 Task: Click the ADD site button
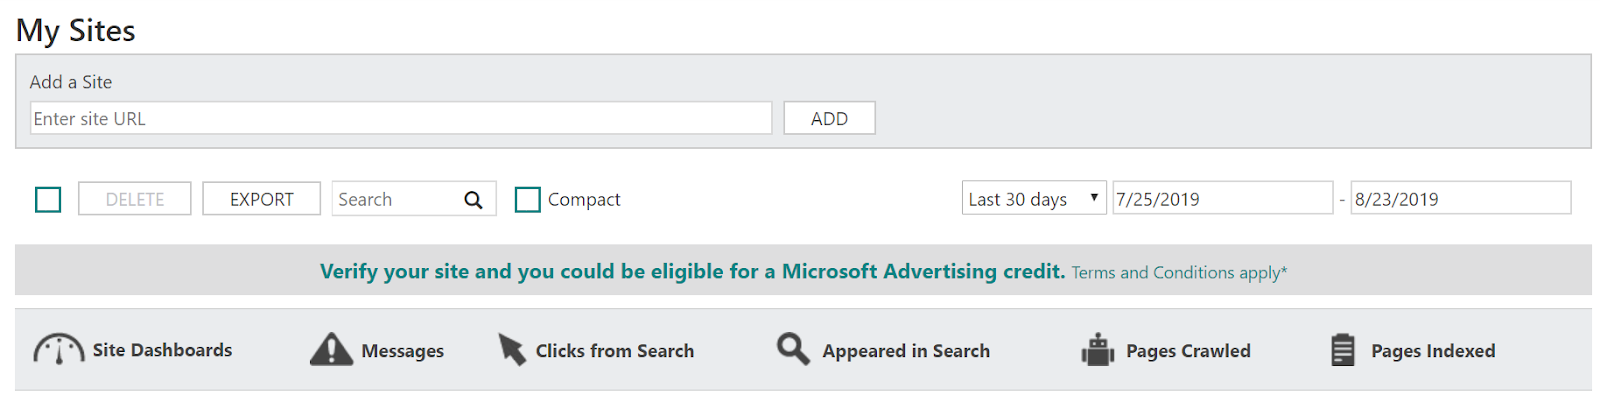coord(829,118)
